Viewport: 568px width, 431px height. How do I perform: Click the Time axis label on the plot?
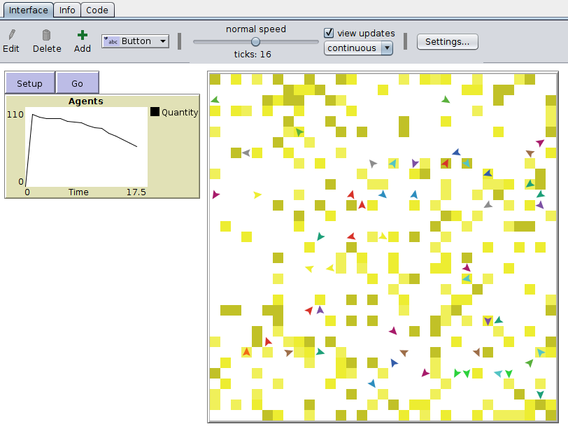click(x=79, y=192)
